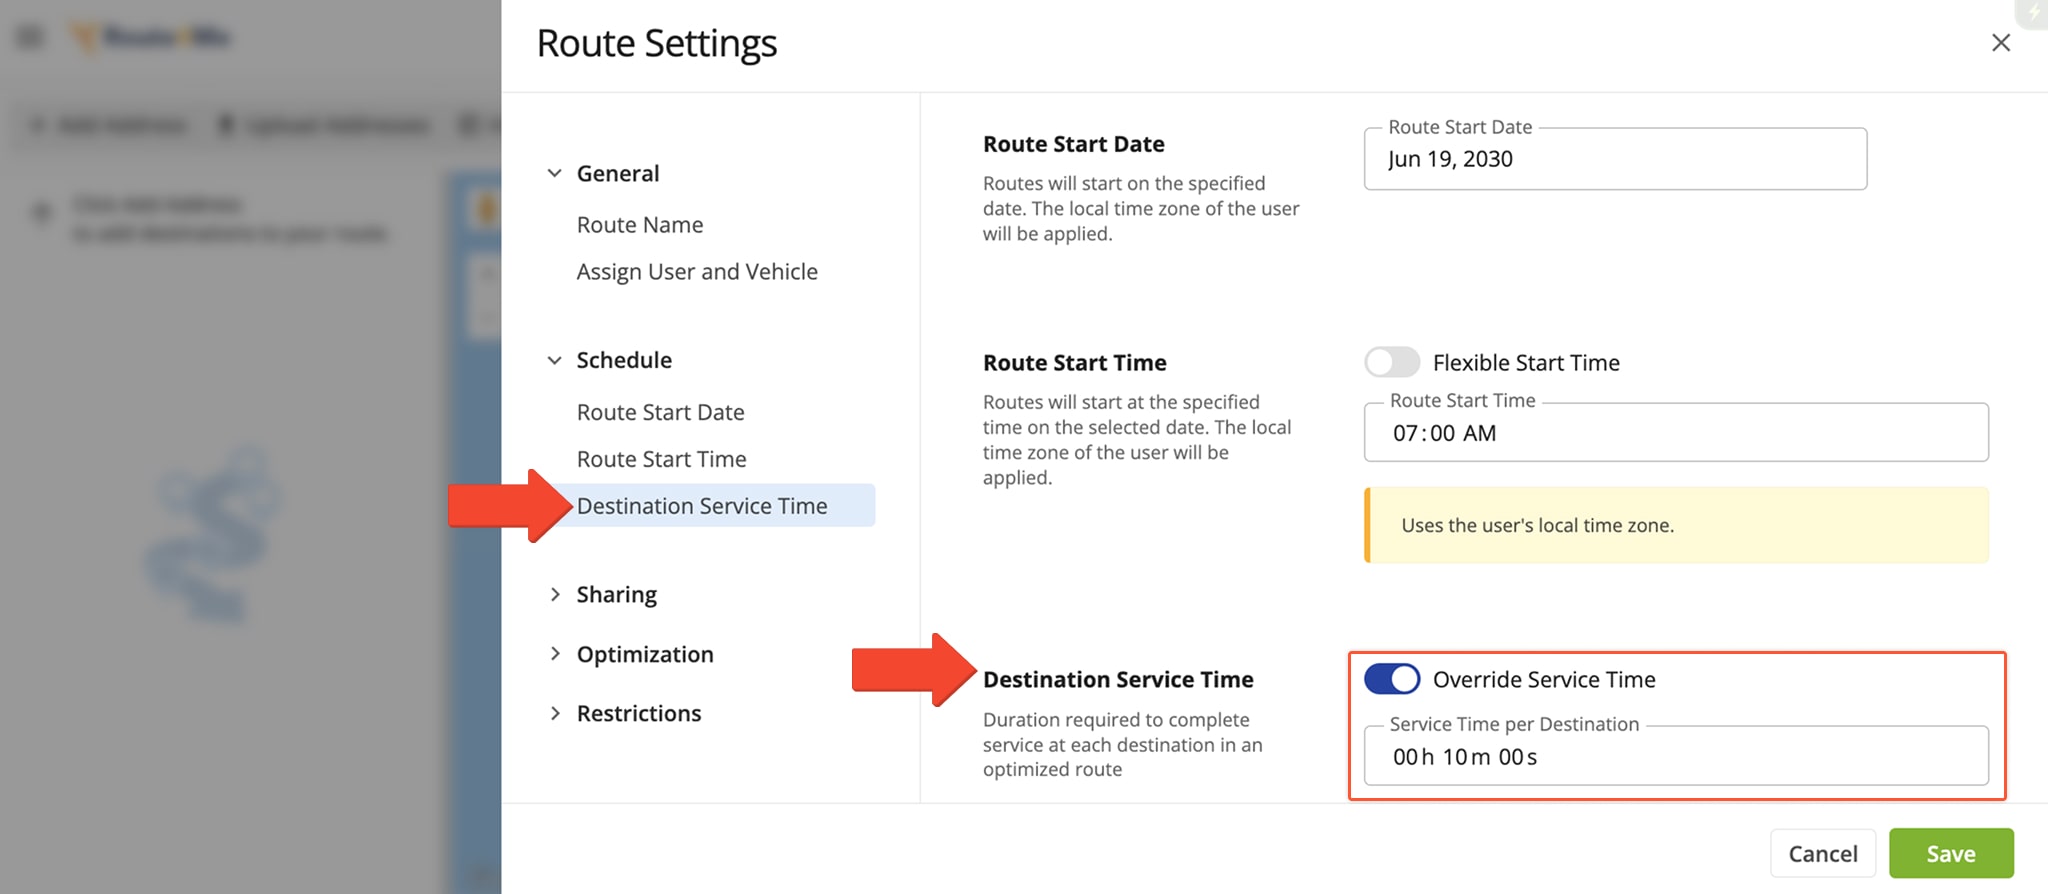Disable the Override Service Time toggle
Viewport: 2048px width, 894px height.
(x=1392, y=679)
